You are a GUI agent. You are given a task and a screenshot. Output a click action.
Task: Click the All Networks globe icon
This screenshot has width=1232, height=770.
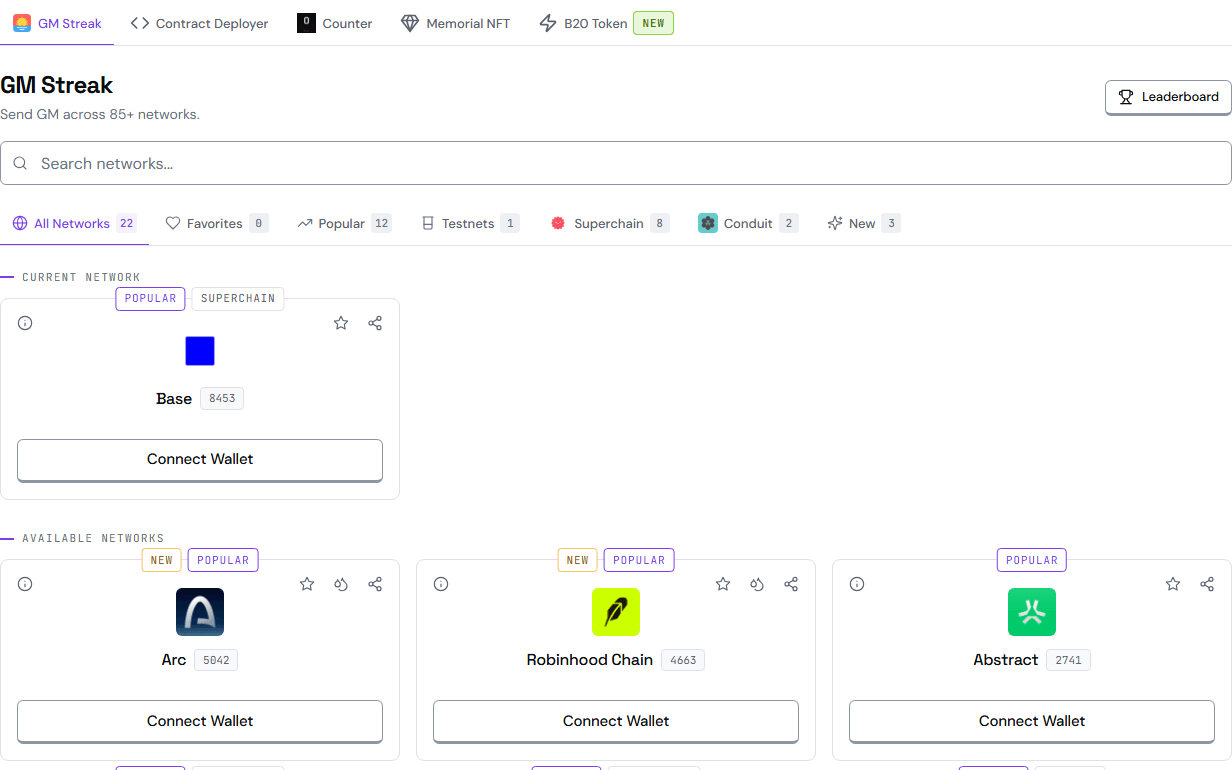tap(20, 223)
